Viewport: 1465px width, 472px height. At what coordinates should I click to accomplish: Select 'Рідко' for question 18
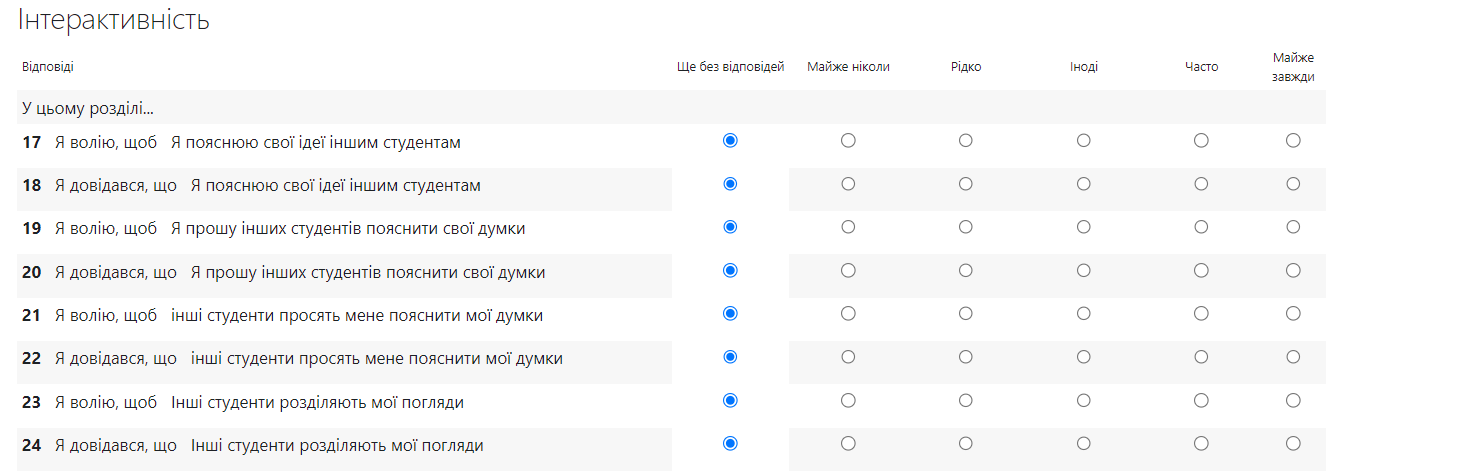[966, 184]
